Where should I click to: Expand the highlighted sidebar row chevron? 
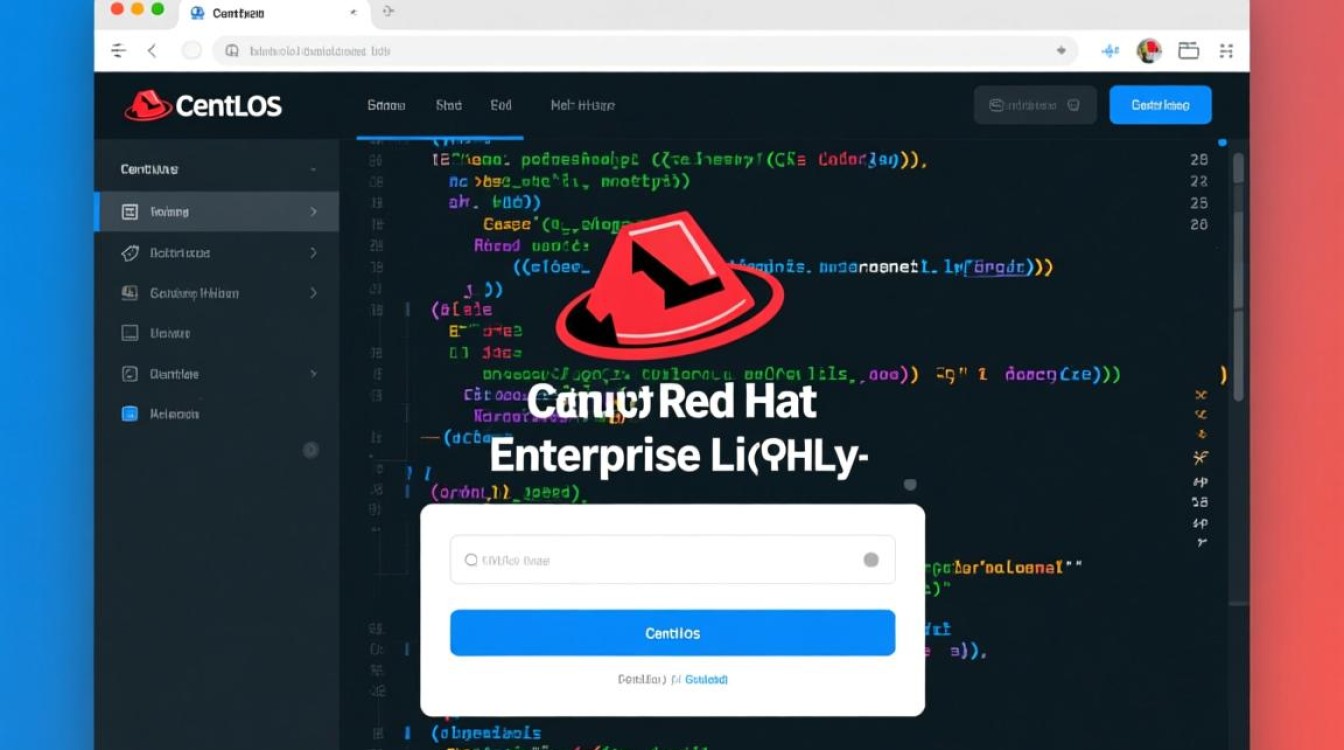313,212
